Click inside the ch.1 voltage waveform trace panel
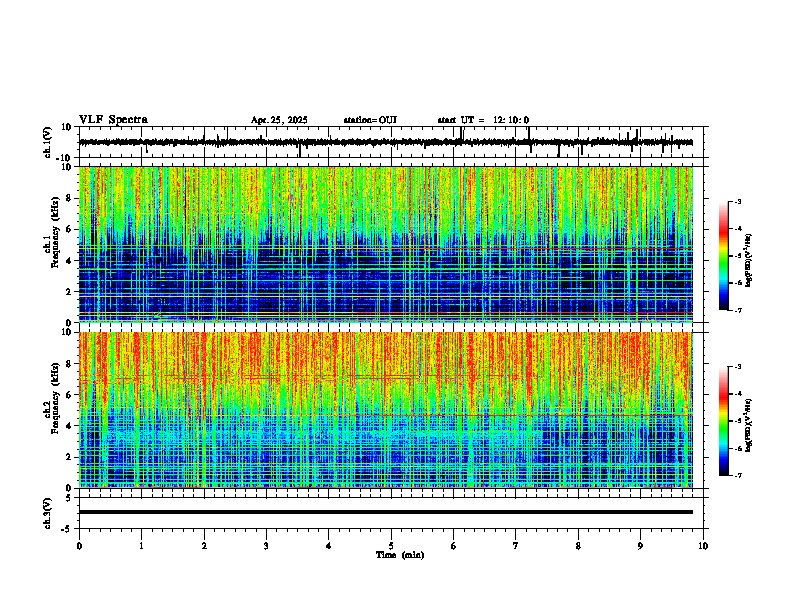Image resolution: width=792 pixels, height=612 pixels. (x=393, y=142)
